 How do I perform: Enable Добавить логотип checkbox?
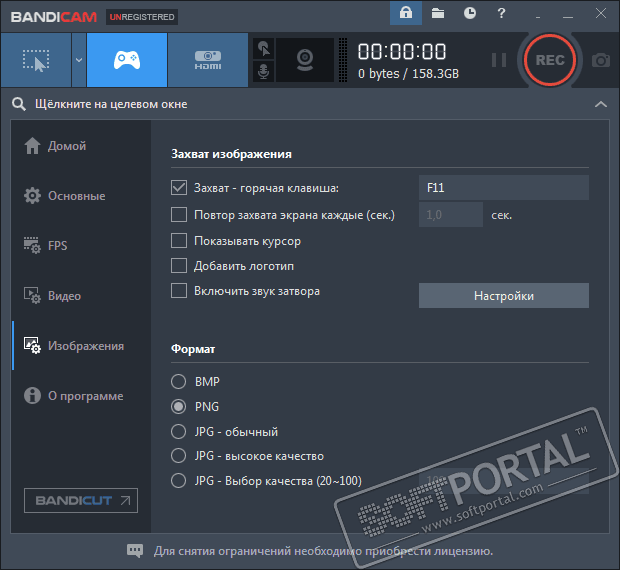[x=179, y=266]
